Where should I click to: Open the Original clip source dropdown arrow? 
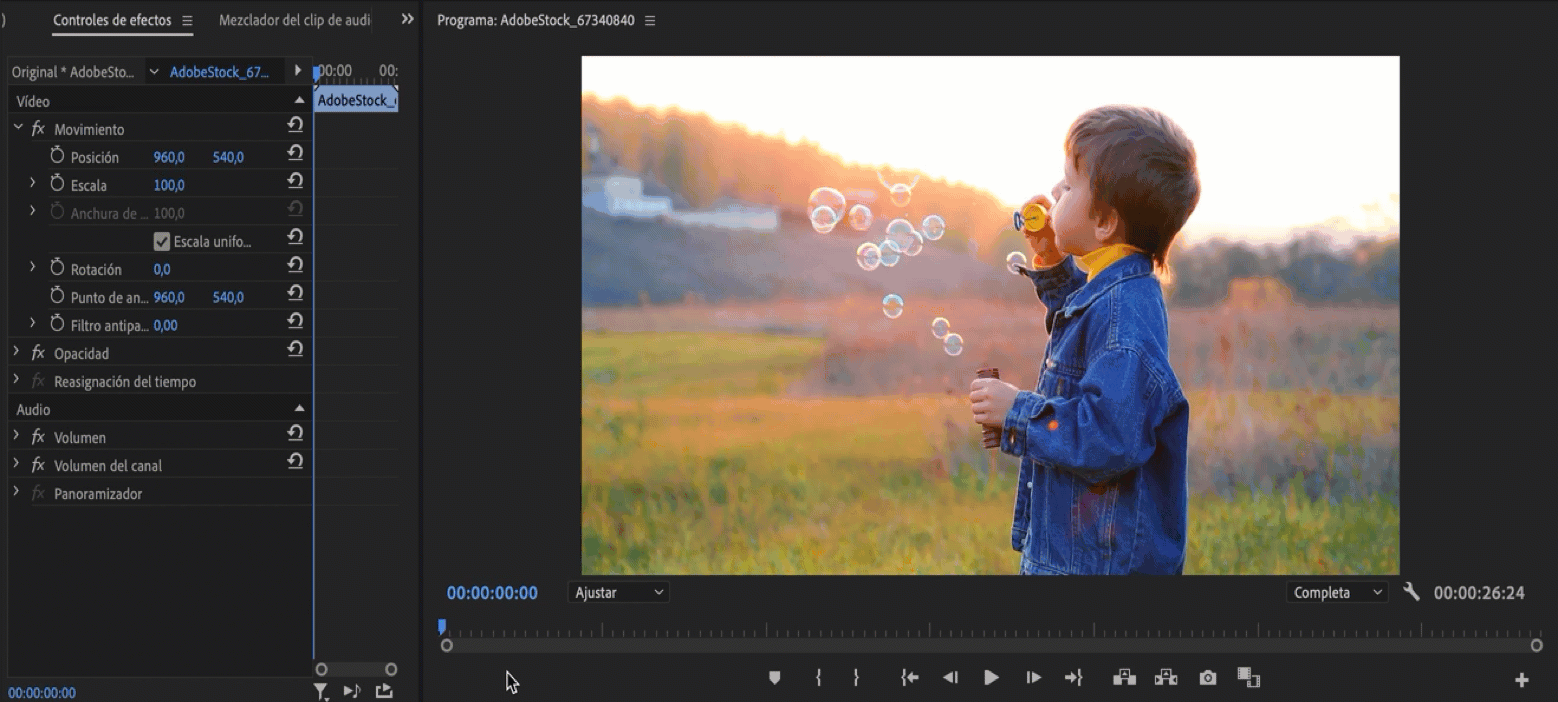pyautogui.click(x=153, y=72)
